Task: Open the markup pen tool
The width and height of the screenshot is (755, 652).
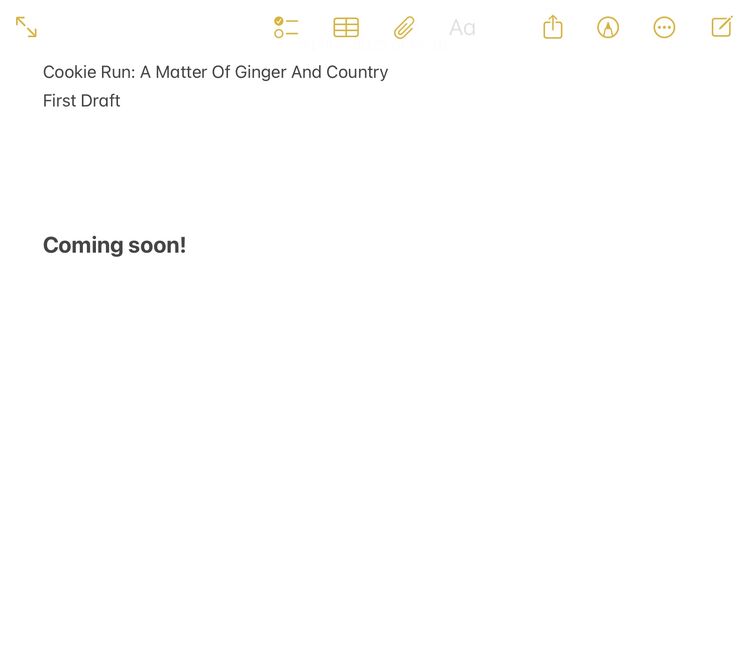Action: 608,27
